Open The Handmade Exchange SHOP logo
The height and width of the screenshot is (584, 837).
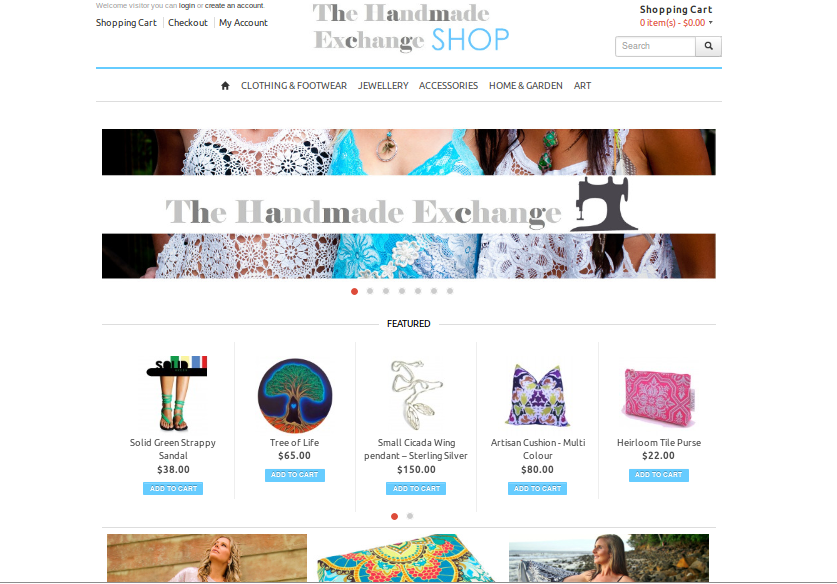411,28
